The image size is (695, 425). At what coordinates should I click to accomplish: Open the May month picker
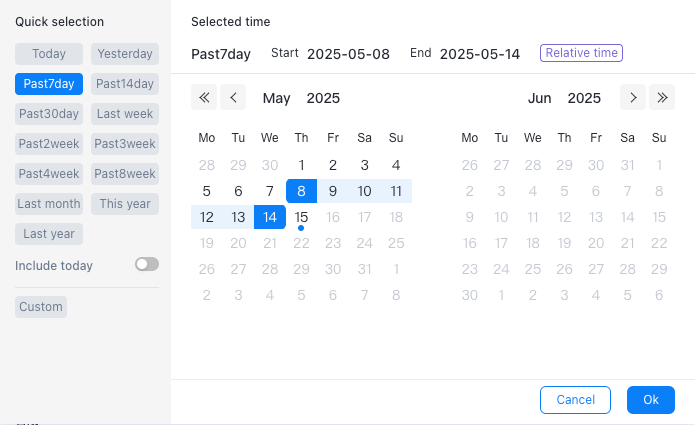click(x=276, y=98)
